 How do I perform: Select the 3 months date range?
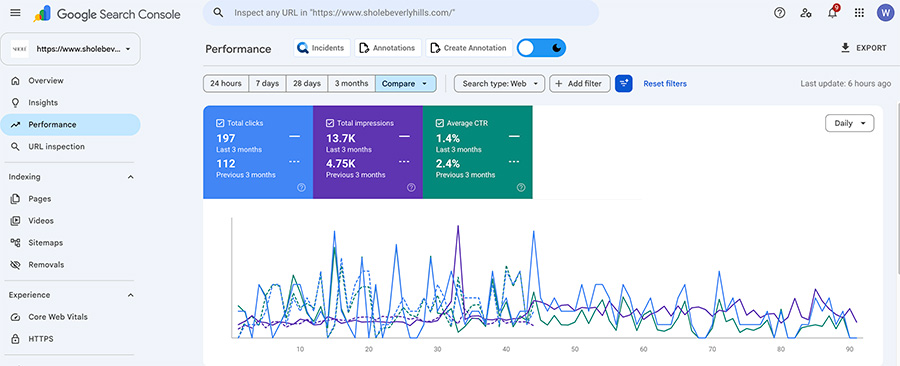(351, 84)
